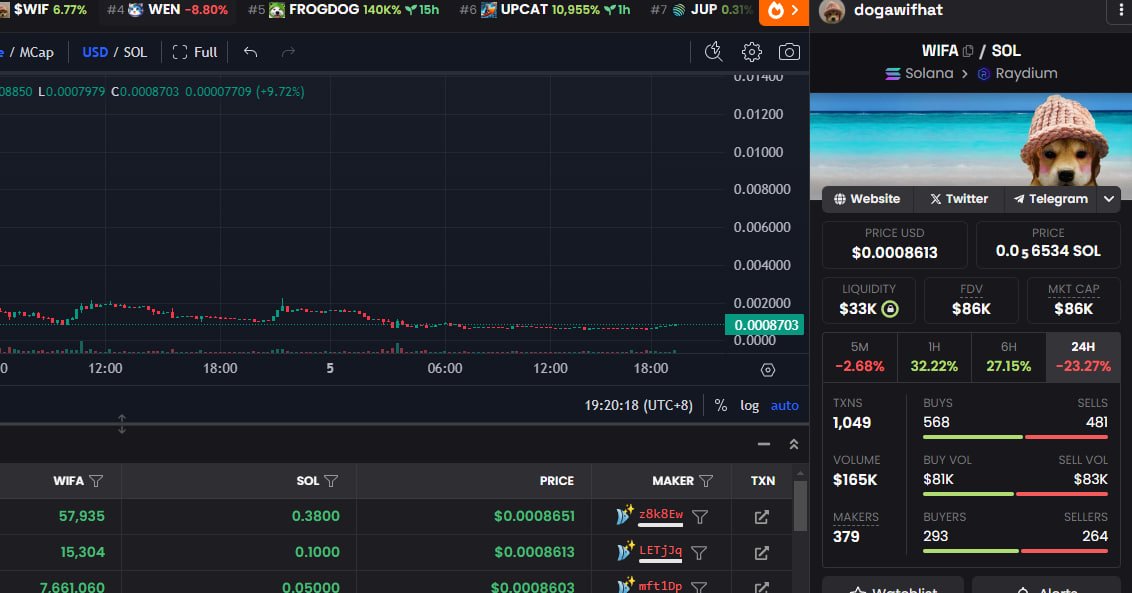1132x593 pixels.
Task: Copy WIFA token address icon
Action: click(968, 51)
